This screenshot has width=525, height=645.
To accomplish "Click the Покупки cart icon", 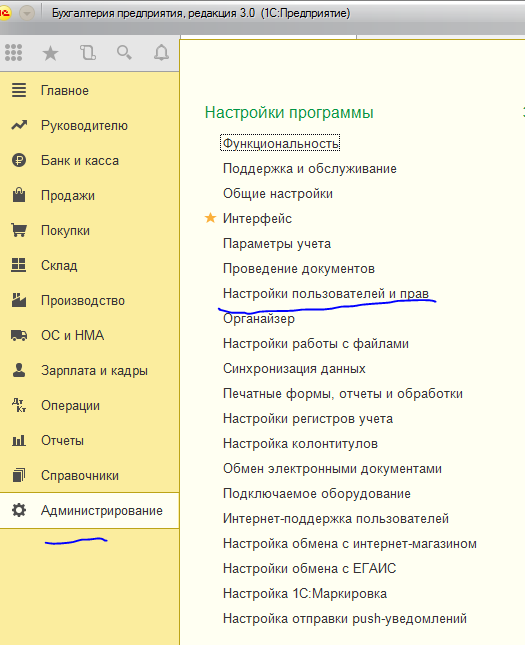I will pos(19,230).
